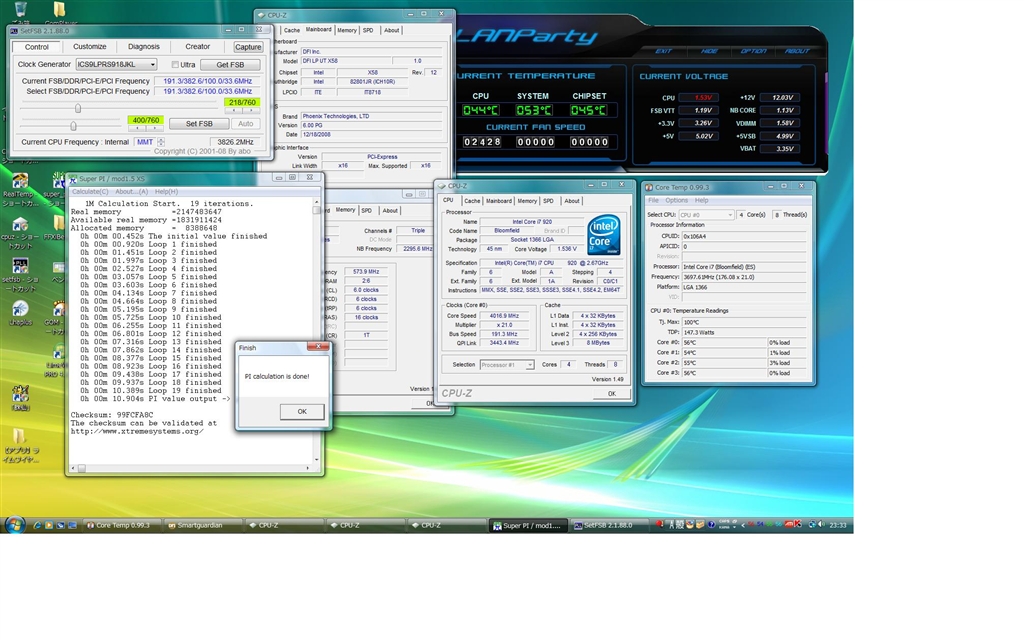The height and width of the screenshot is (640, 1024).
Task: Click the HIDE button in LANParty panel
Action: coord(709,51)
